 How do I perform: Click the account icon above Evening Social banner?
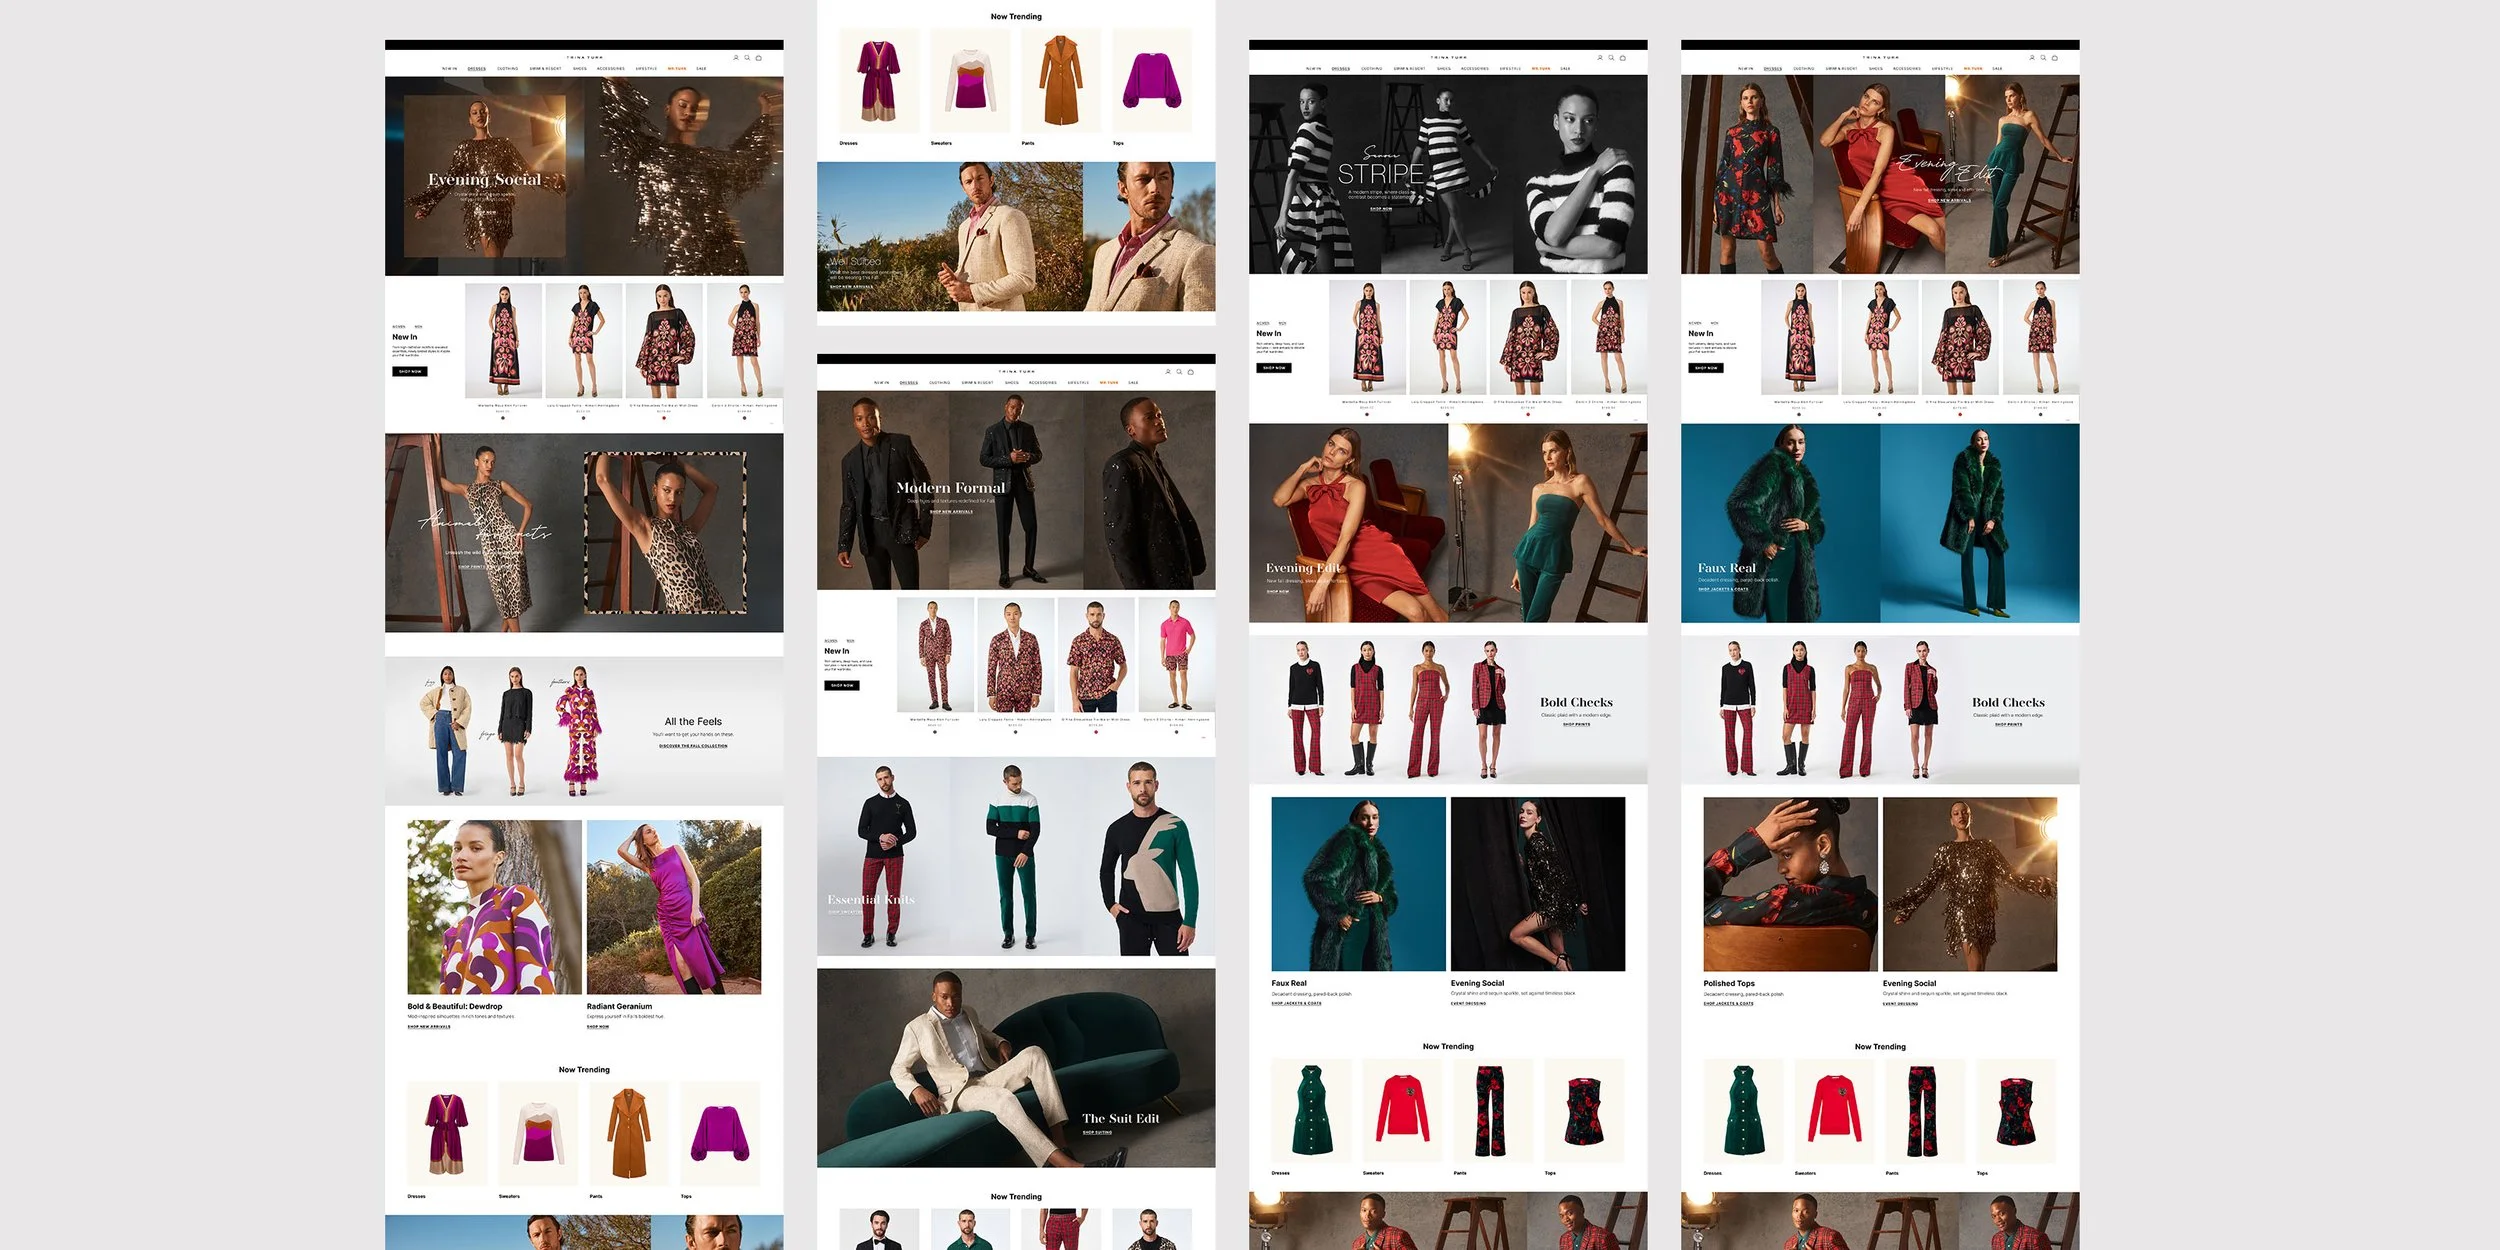click(x=736, y=58)
